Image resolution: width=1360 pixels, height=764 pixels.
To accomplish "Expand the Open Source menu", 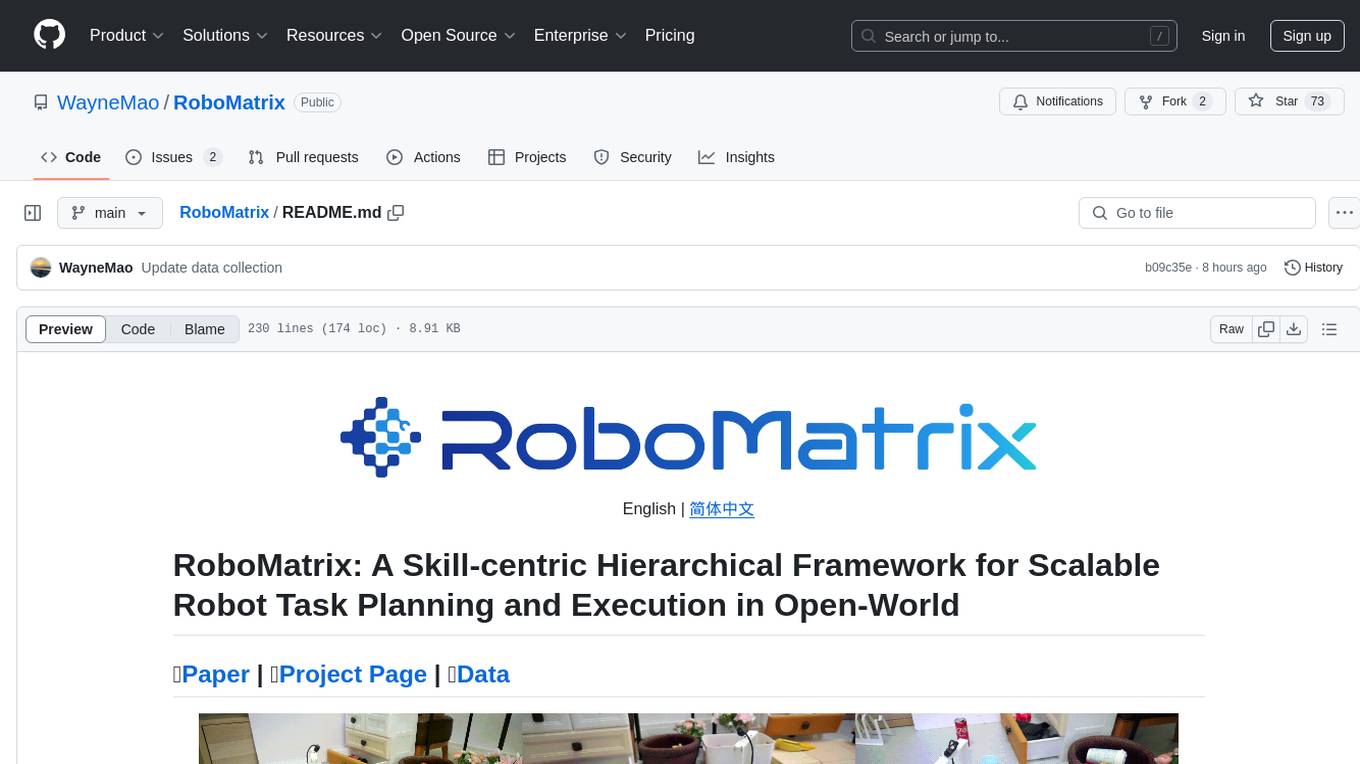I will [x=458, y=35].
